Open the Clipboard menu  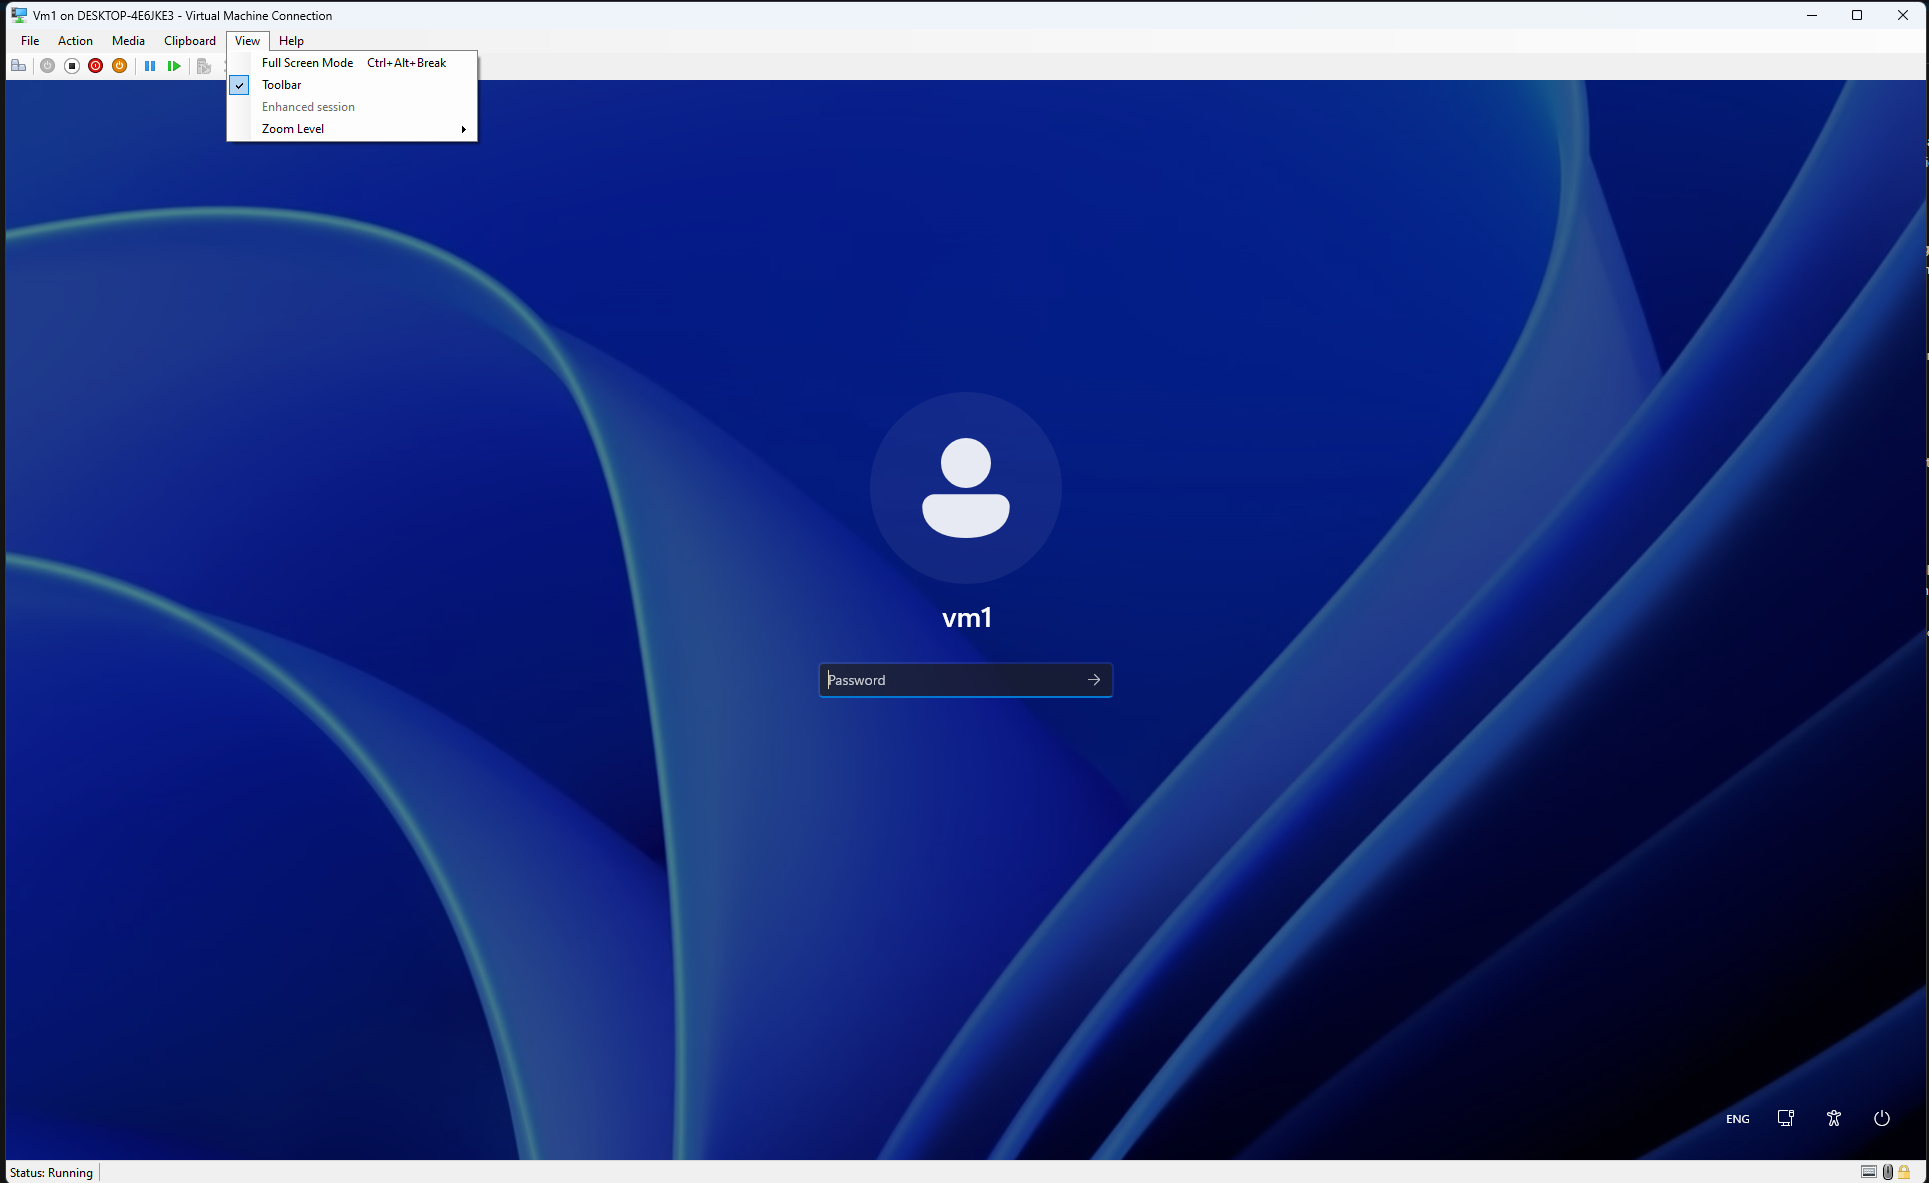point(190,41)
